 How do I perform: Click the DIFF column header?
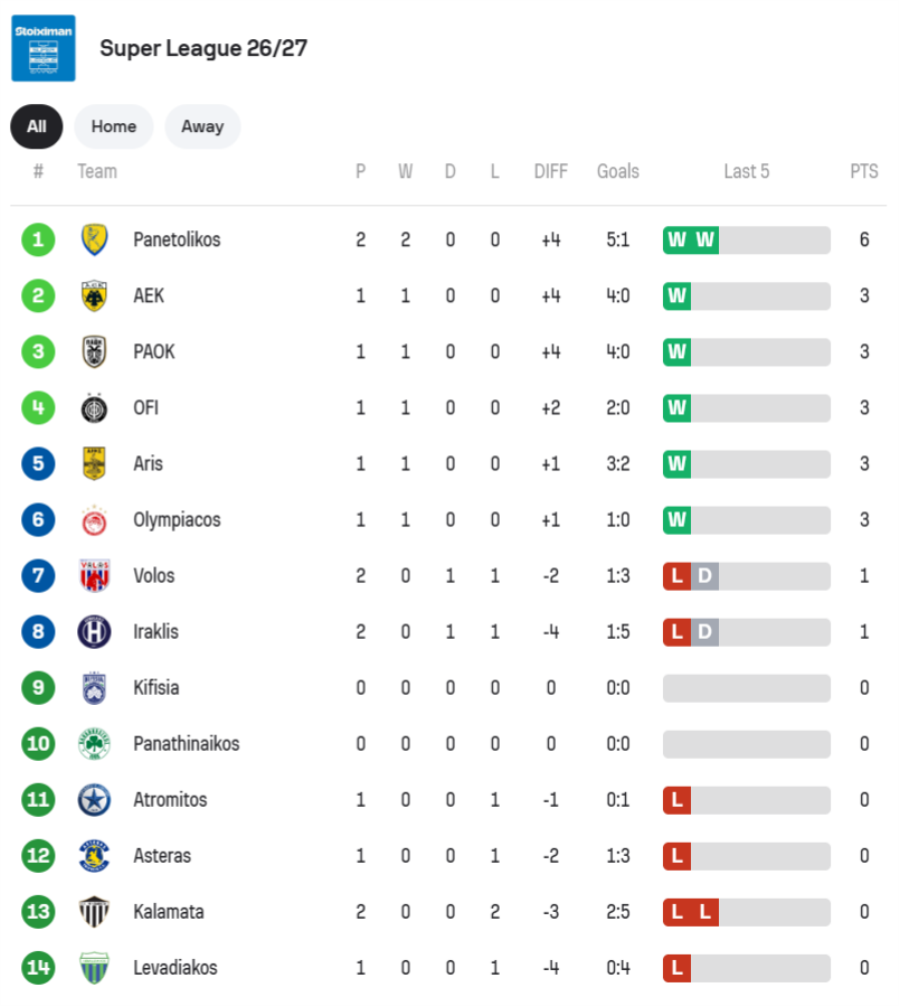click(x=551, y=171)
